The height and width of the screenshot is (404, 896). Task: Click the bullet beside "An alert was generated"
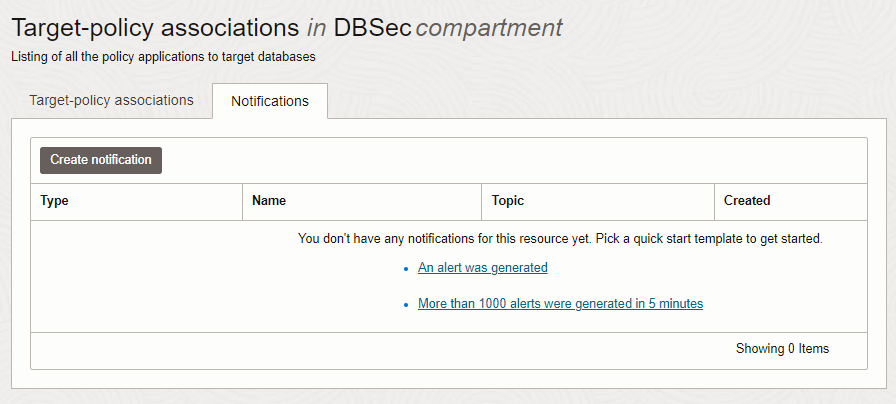click(x=406, y=269)
